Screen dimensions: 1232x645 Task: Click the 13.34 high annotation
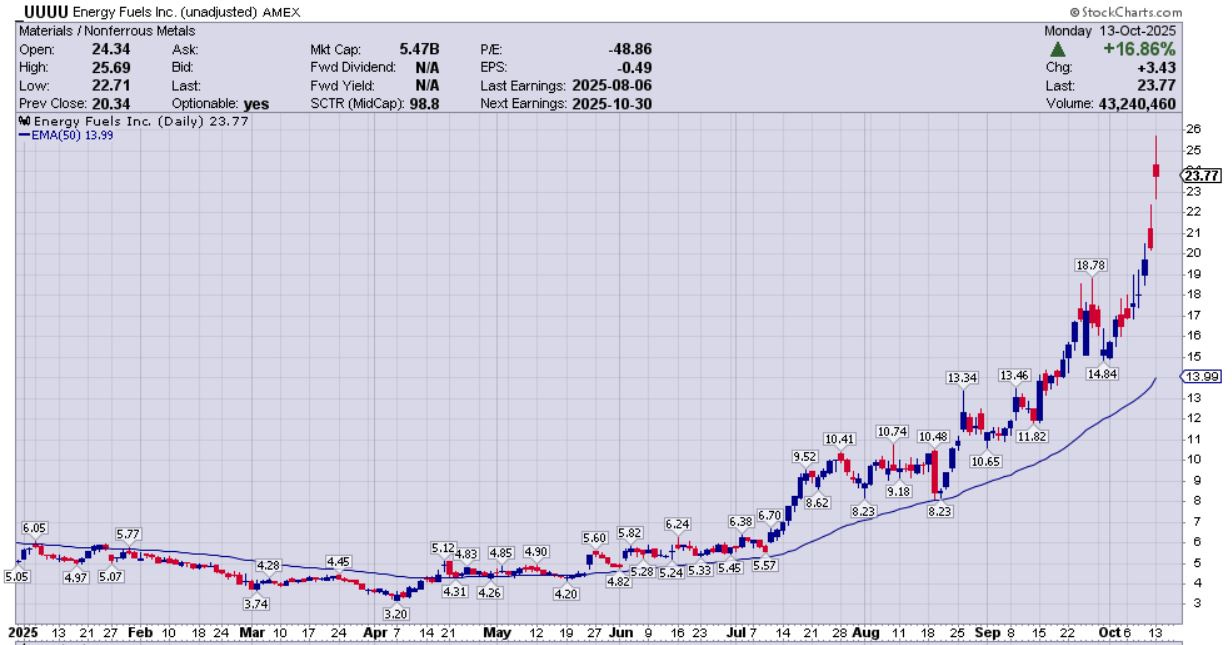pos(962,378)
